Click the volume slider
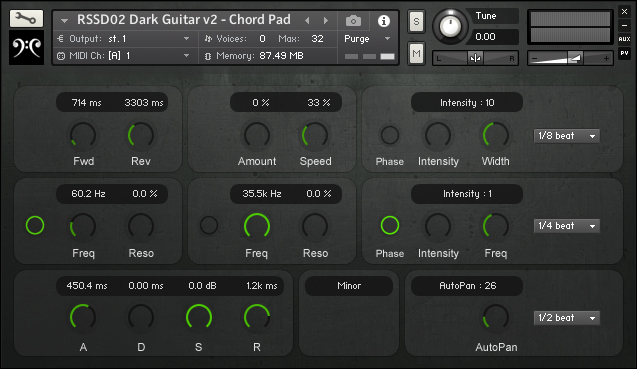Screen dimensions: 637x369 click(x=570, y=59)
